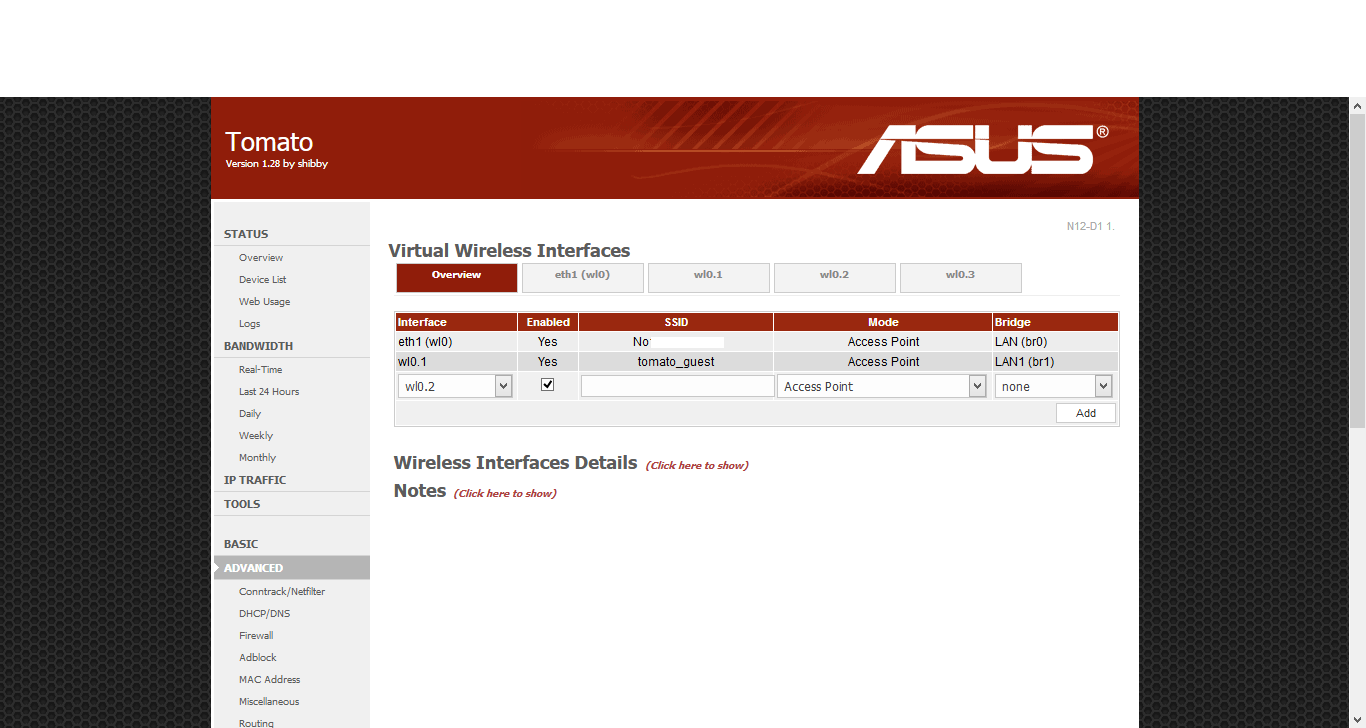Expand the BANDWIDTH sidebar section
Image resolution: width=1366 pixels, height=728 pixels.
(259, 346)
